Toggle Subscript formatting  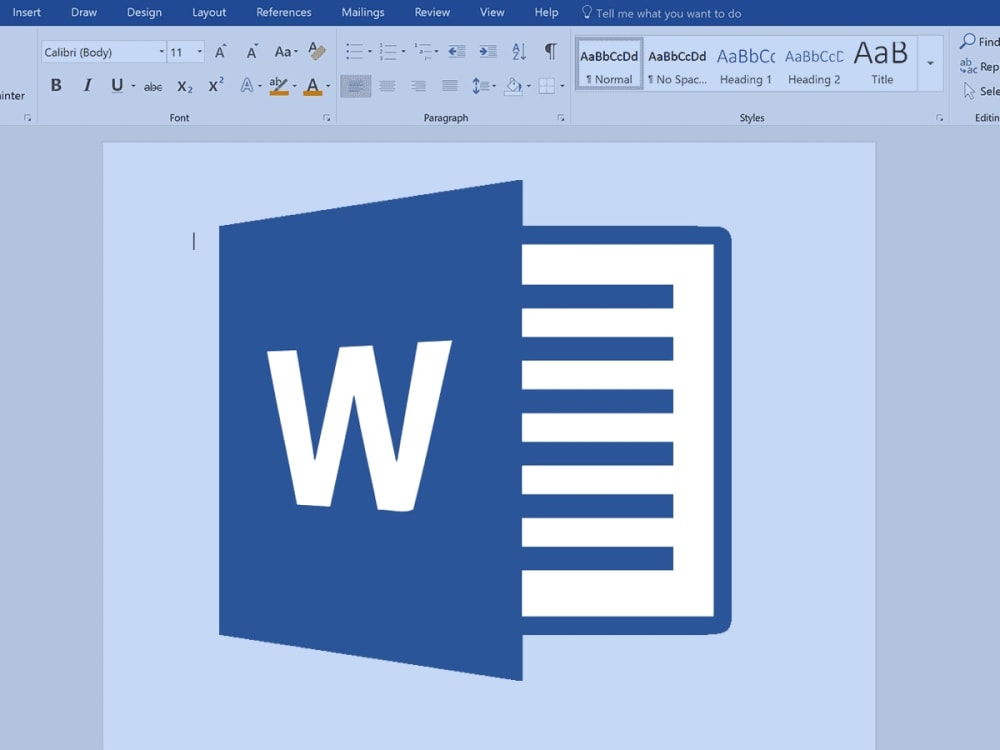click(184, 87)
